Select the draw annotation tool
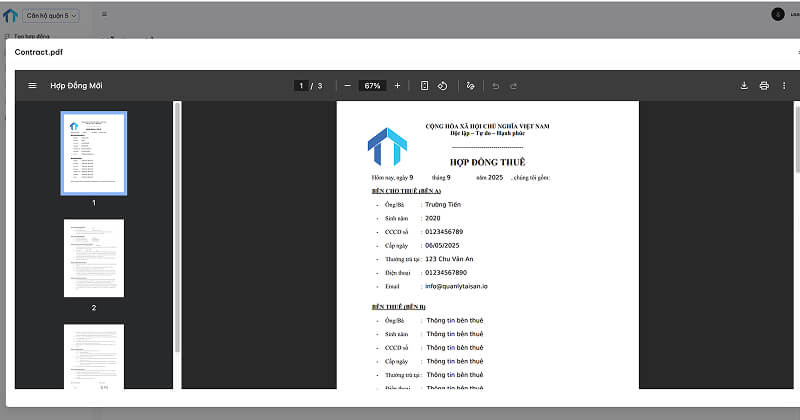This screenshot has width=800, height=420. (x=470, y=86)
